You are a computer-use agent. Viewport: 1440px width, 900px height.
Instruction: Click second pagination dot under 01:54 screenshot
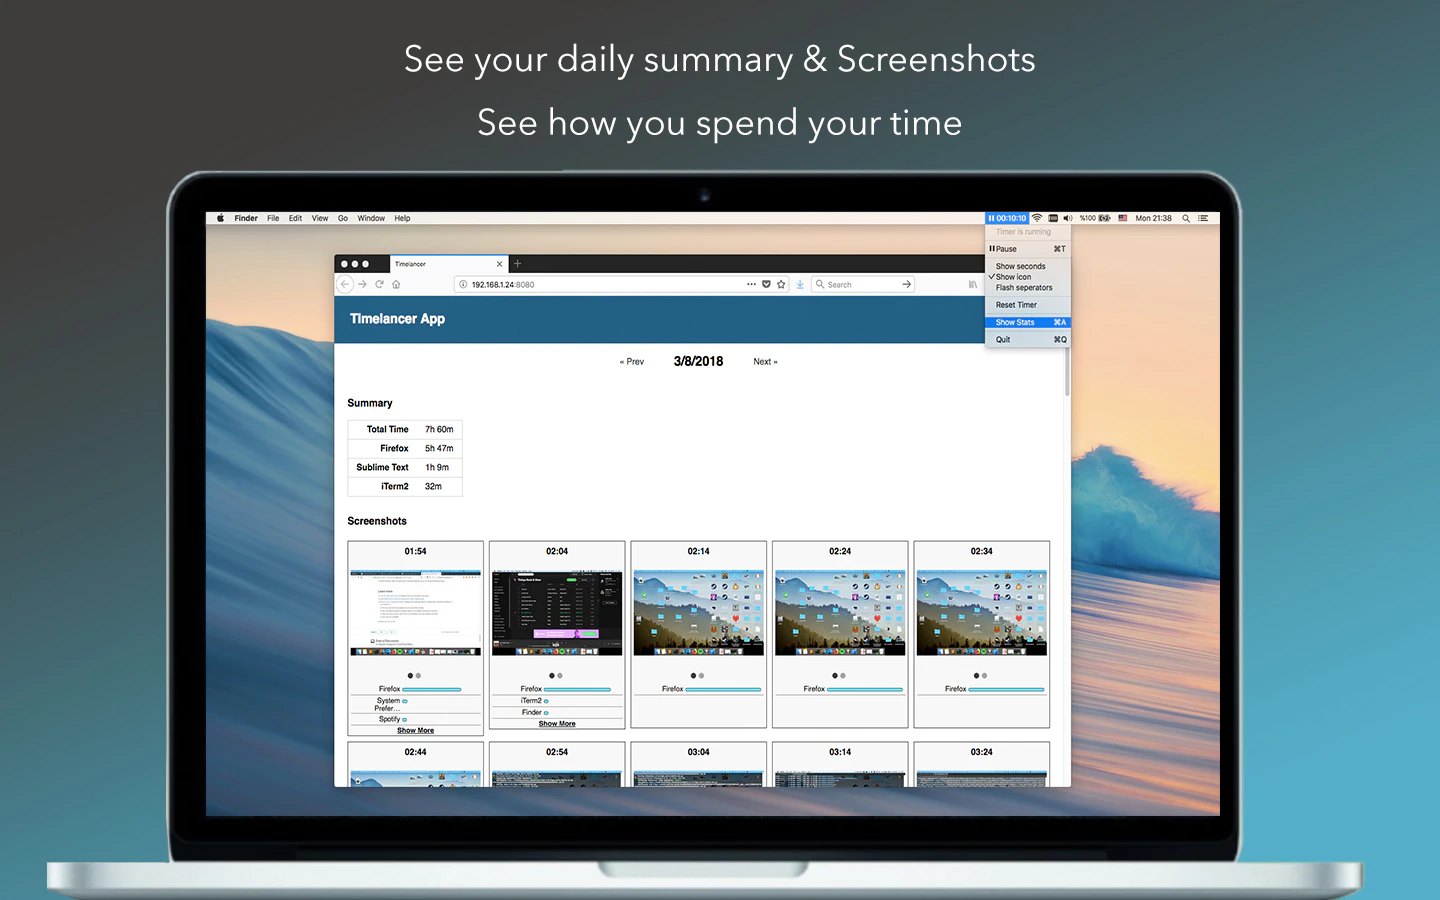point(419,676)
